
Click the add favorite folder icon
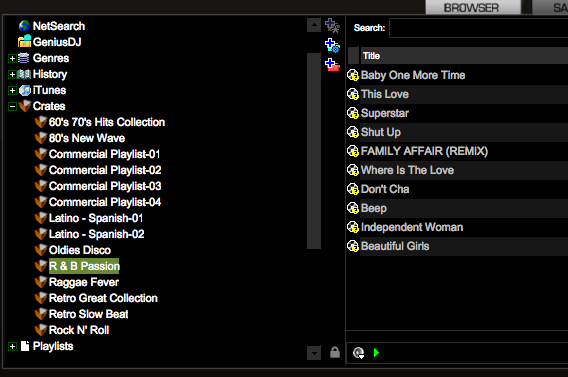click(332, 26)
